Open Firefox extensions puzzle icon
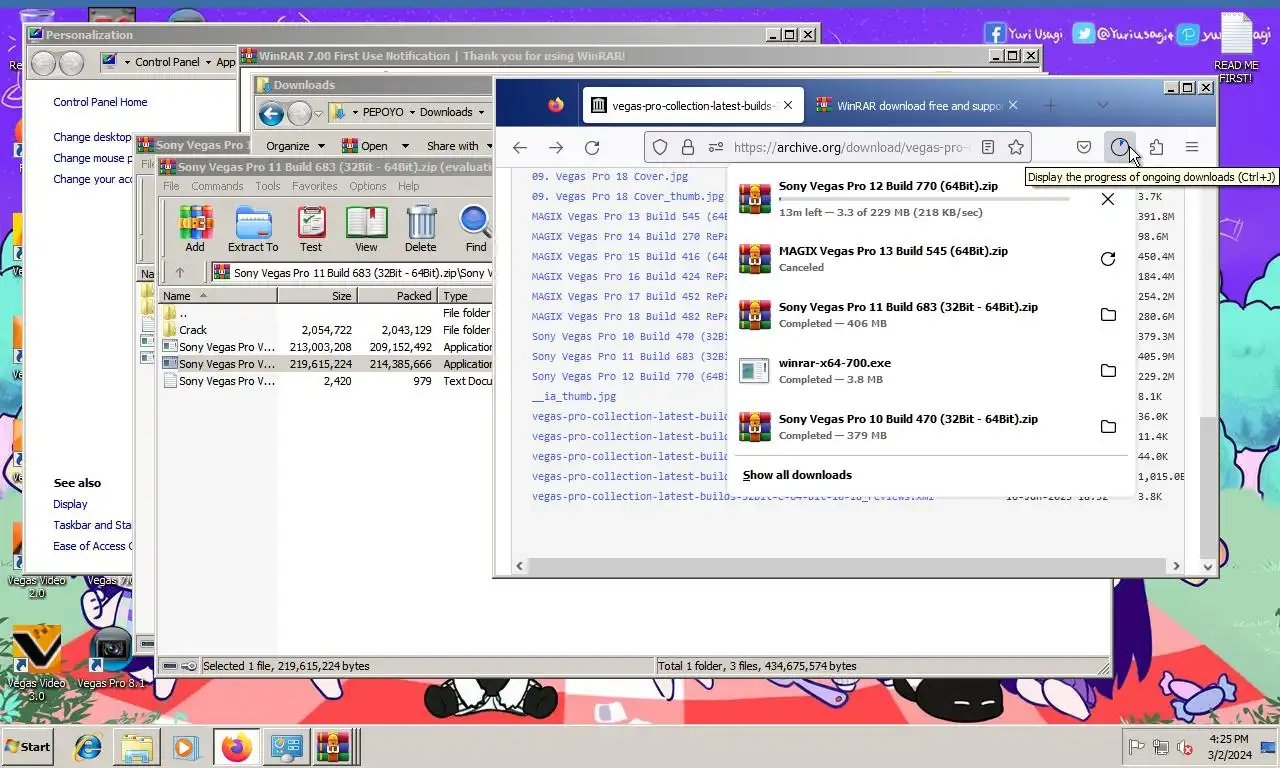 (x=1156, y=147)
